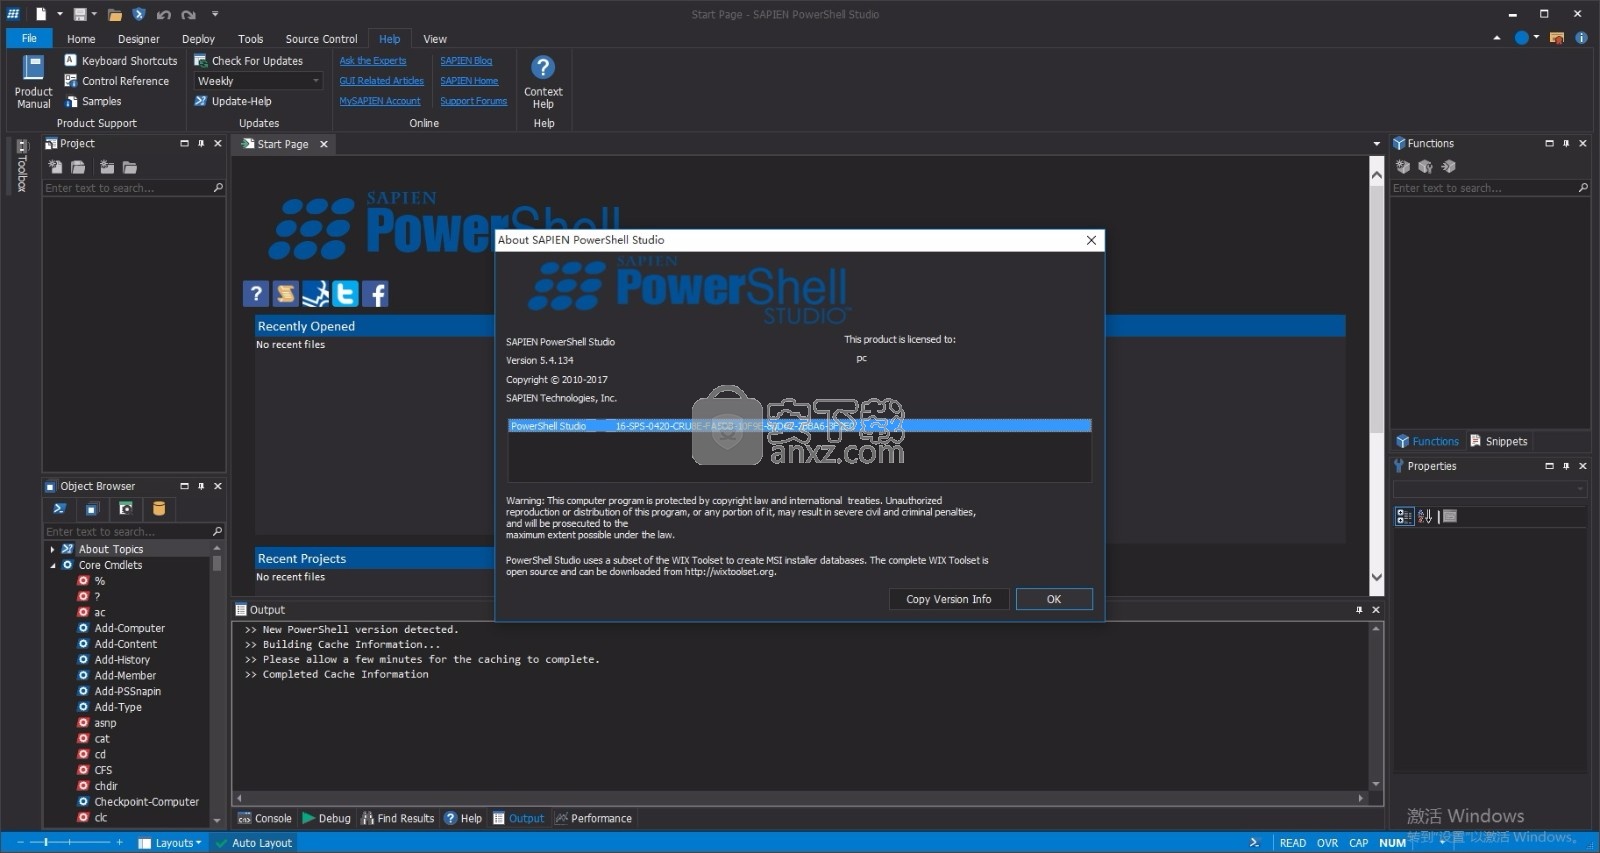Image resolution: width=1600 pixels, height=853 pixels.
Task: Click edit function icon in Functions panel
Action: pyautogui.click(x=1425, y=167)
